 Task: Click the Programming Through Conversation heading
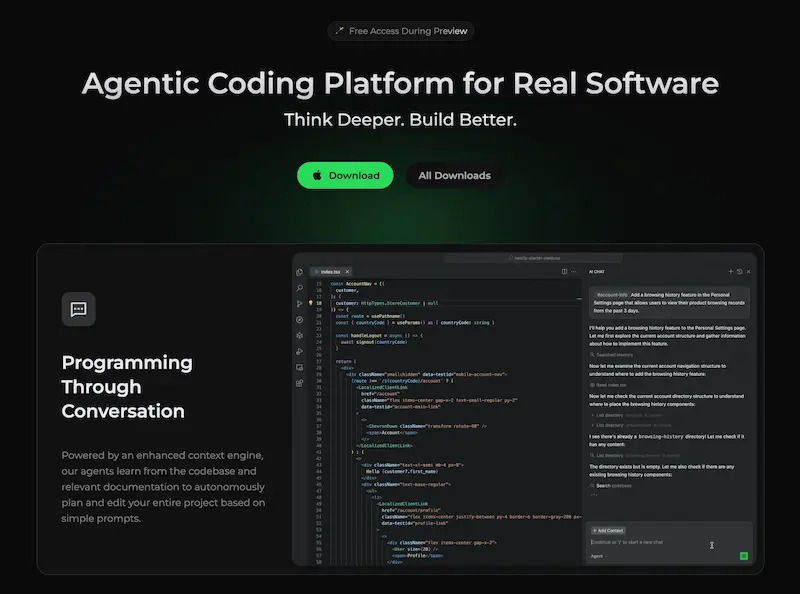[x=127, y=387]
